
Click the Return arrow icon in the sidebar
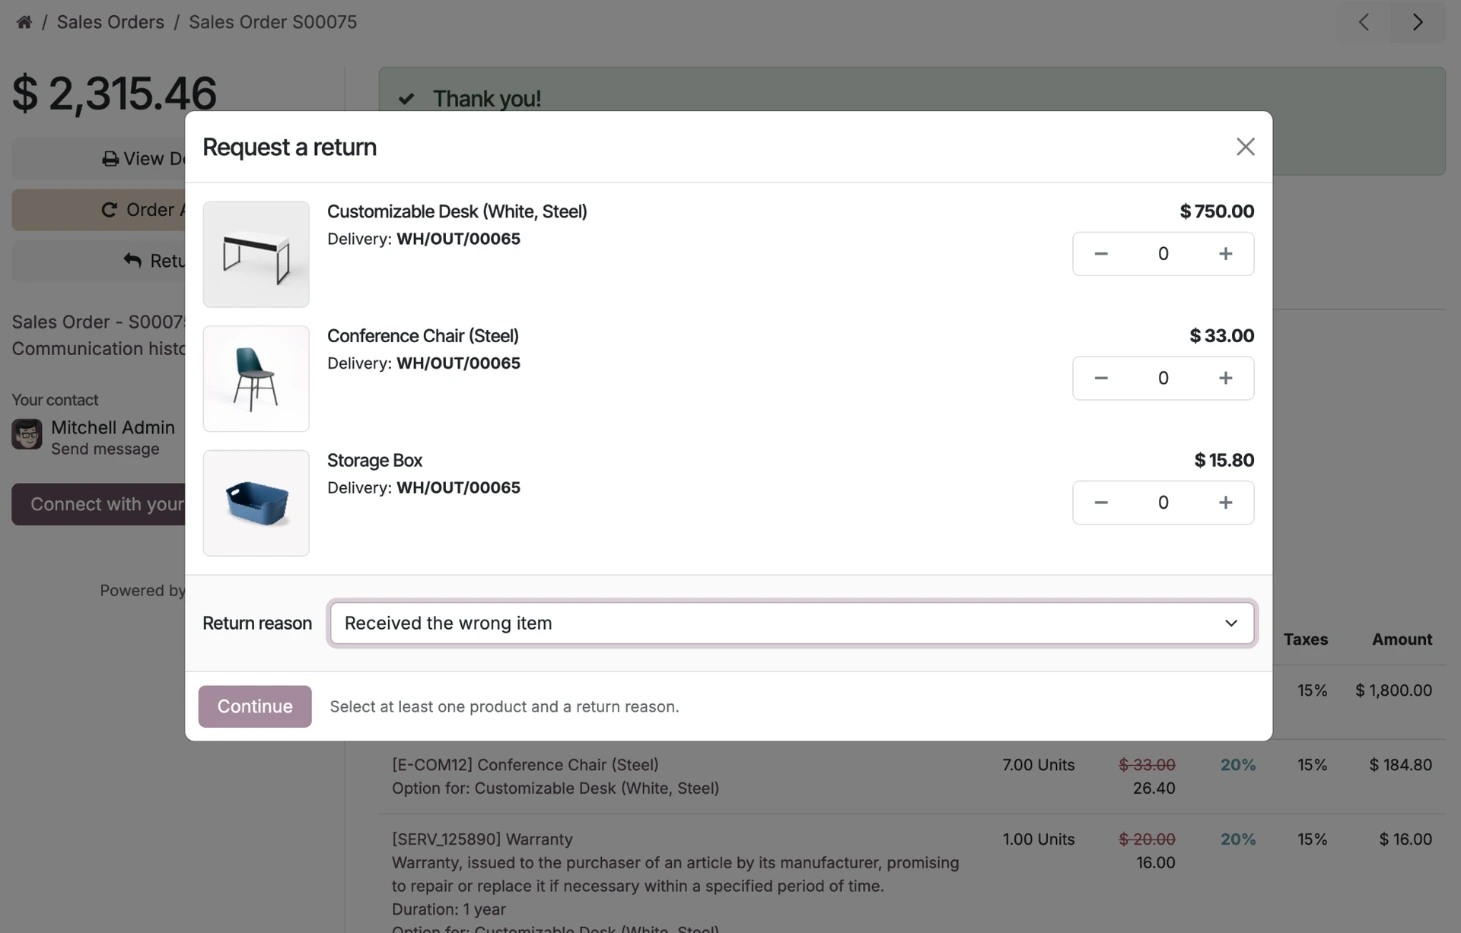click(132, 260)
